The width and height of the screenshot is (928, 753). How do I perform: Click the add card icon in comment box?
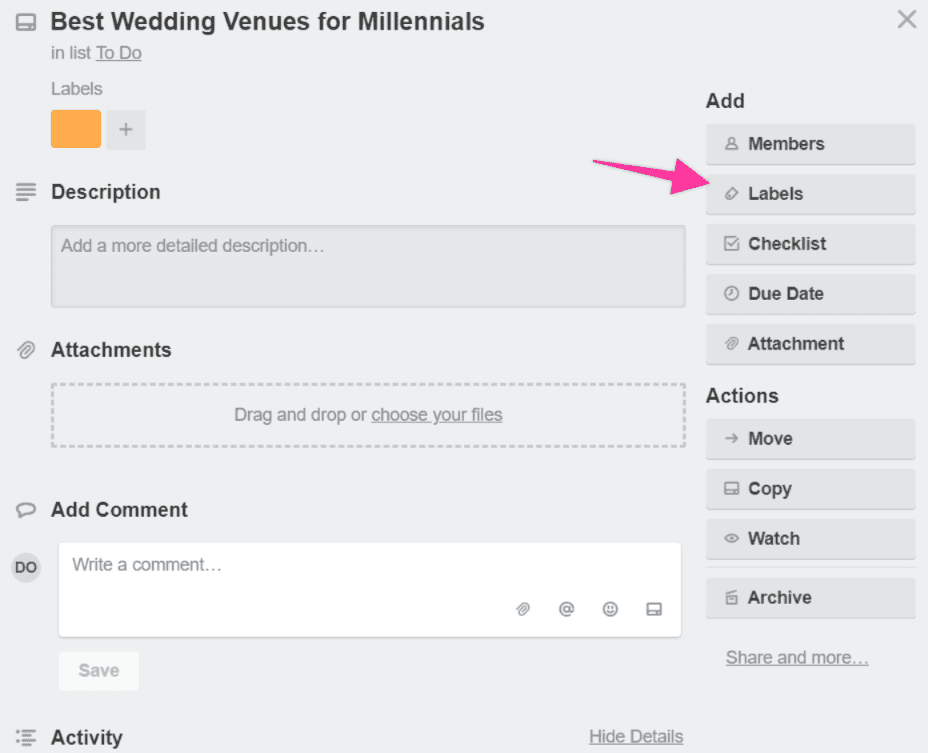[654, 609]
